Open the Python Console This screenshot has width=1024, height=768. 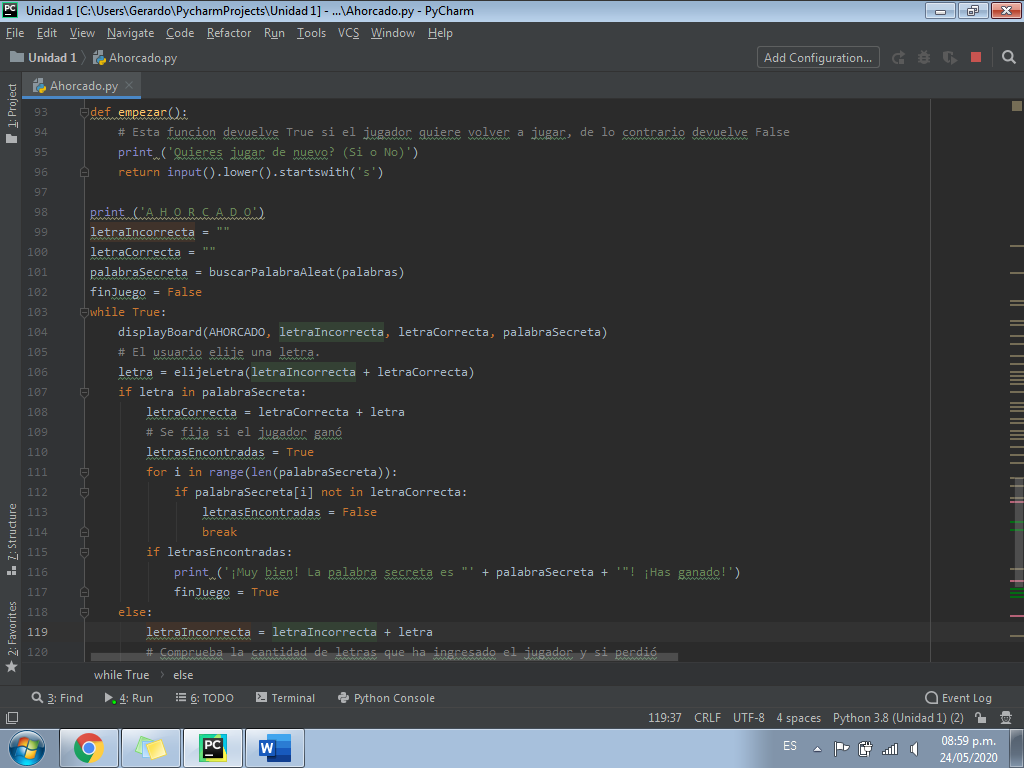tap(386, 697)
